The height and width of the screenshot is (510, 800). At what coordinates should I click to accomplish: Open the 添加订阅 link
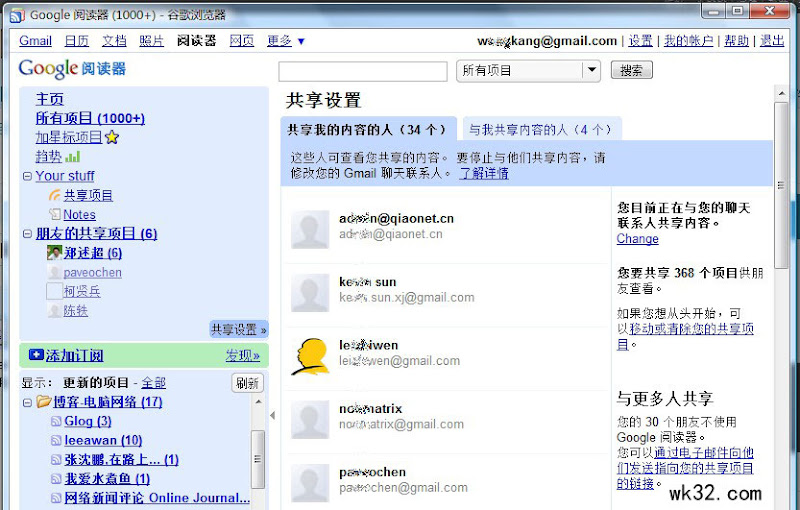74,355
